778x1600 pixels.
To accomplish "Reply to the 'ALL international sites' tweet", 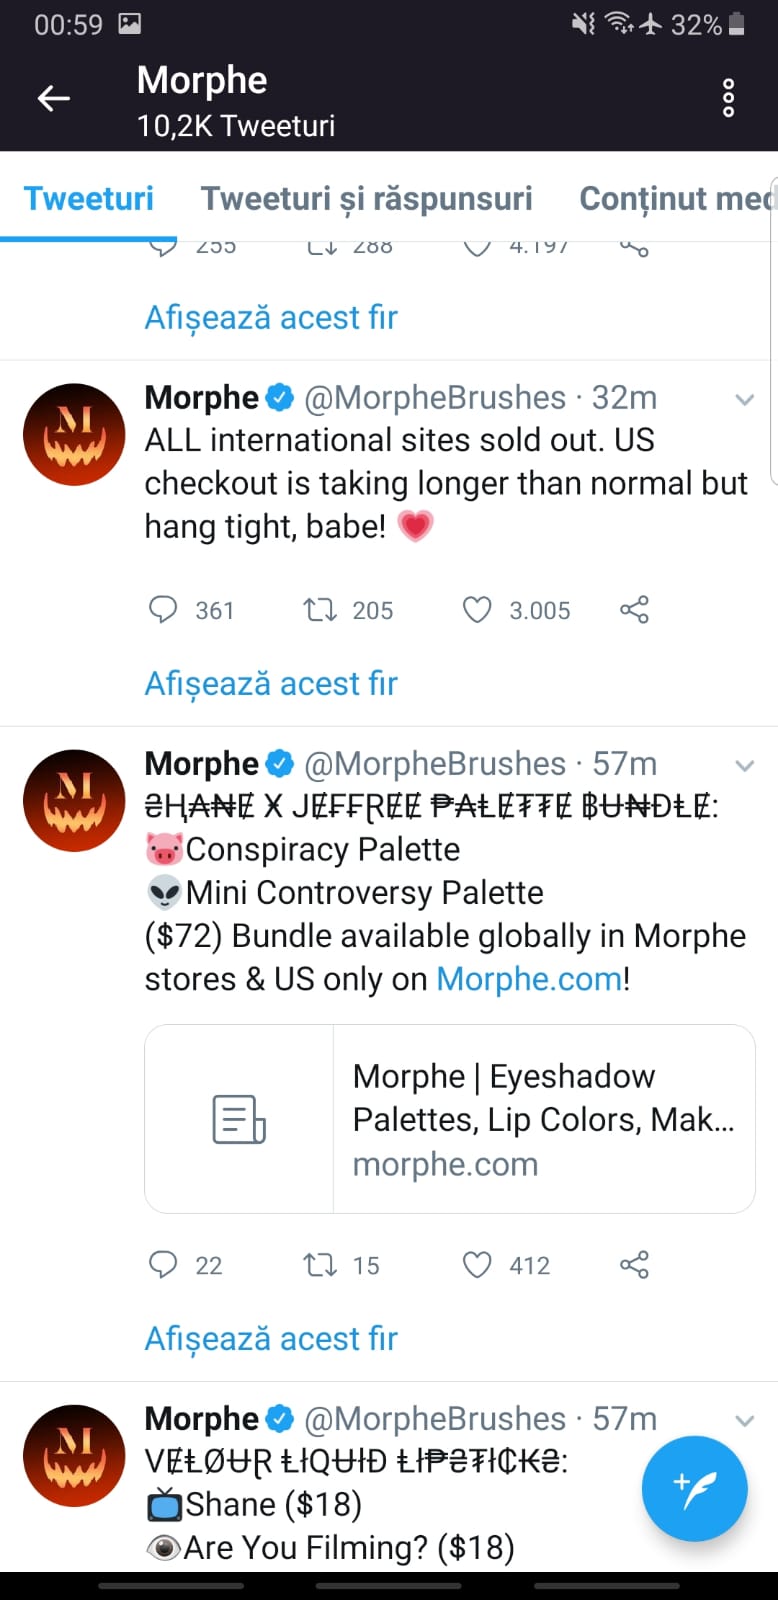I will point(163,609).
